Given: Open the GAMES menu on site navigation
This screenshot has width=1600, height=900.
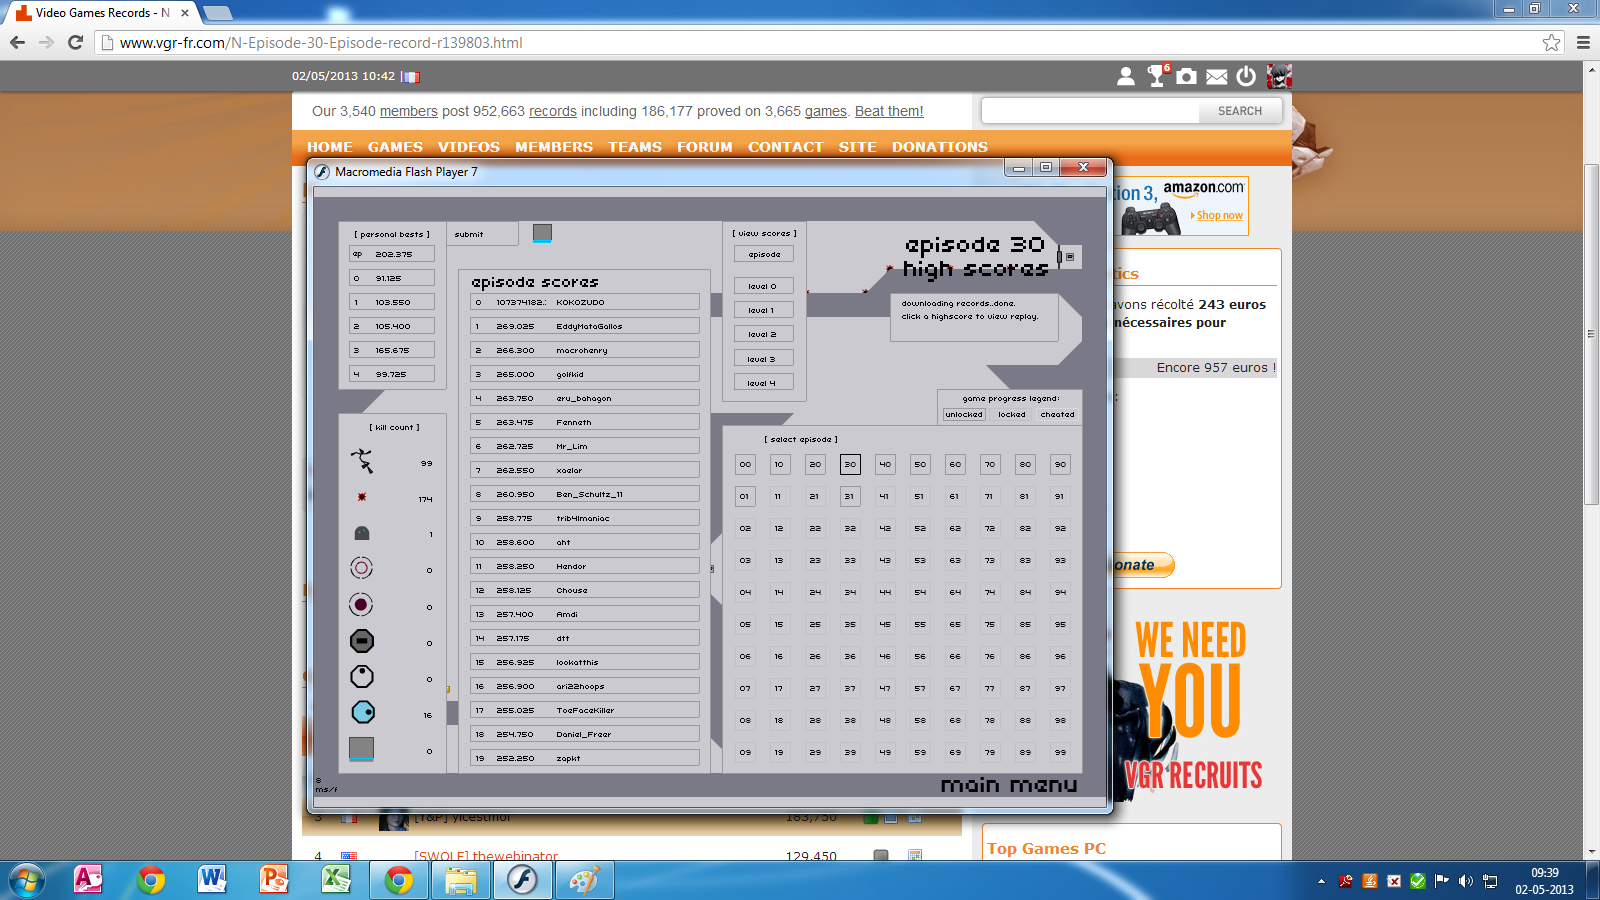Looking at the screenshot, I should [395, 147].
